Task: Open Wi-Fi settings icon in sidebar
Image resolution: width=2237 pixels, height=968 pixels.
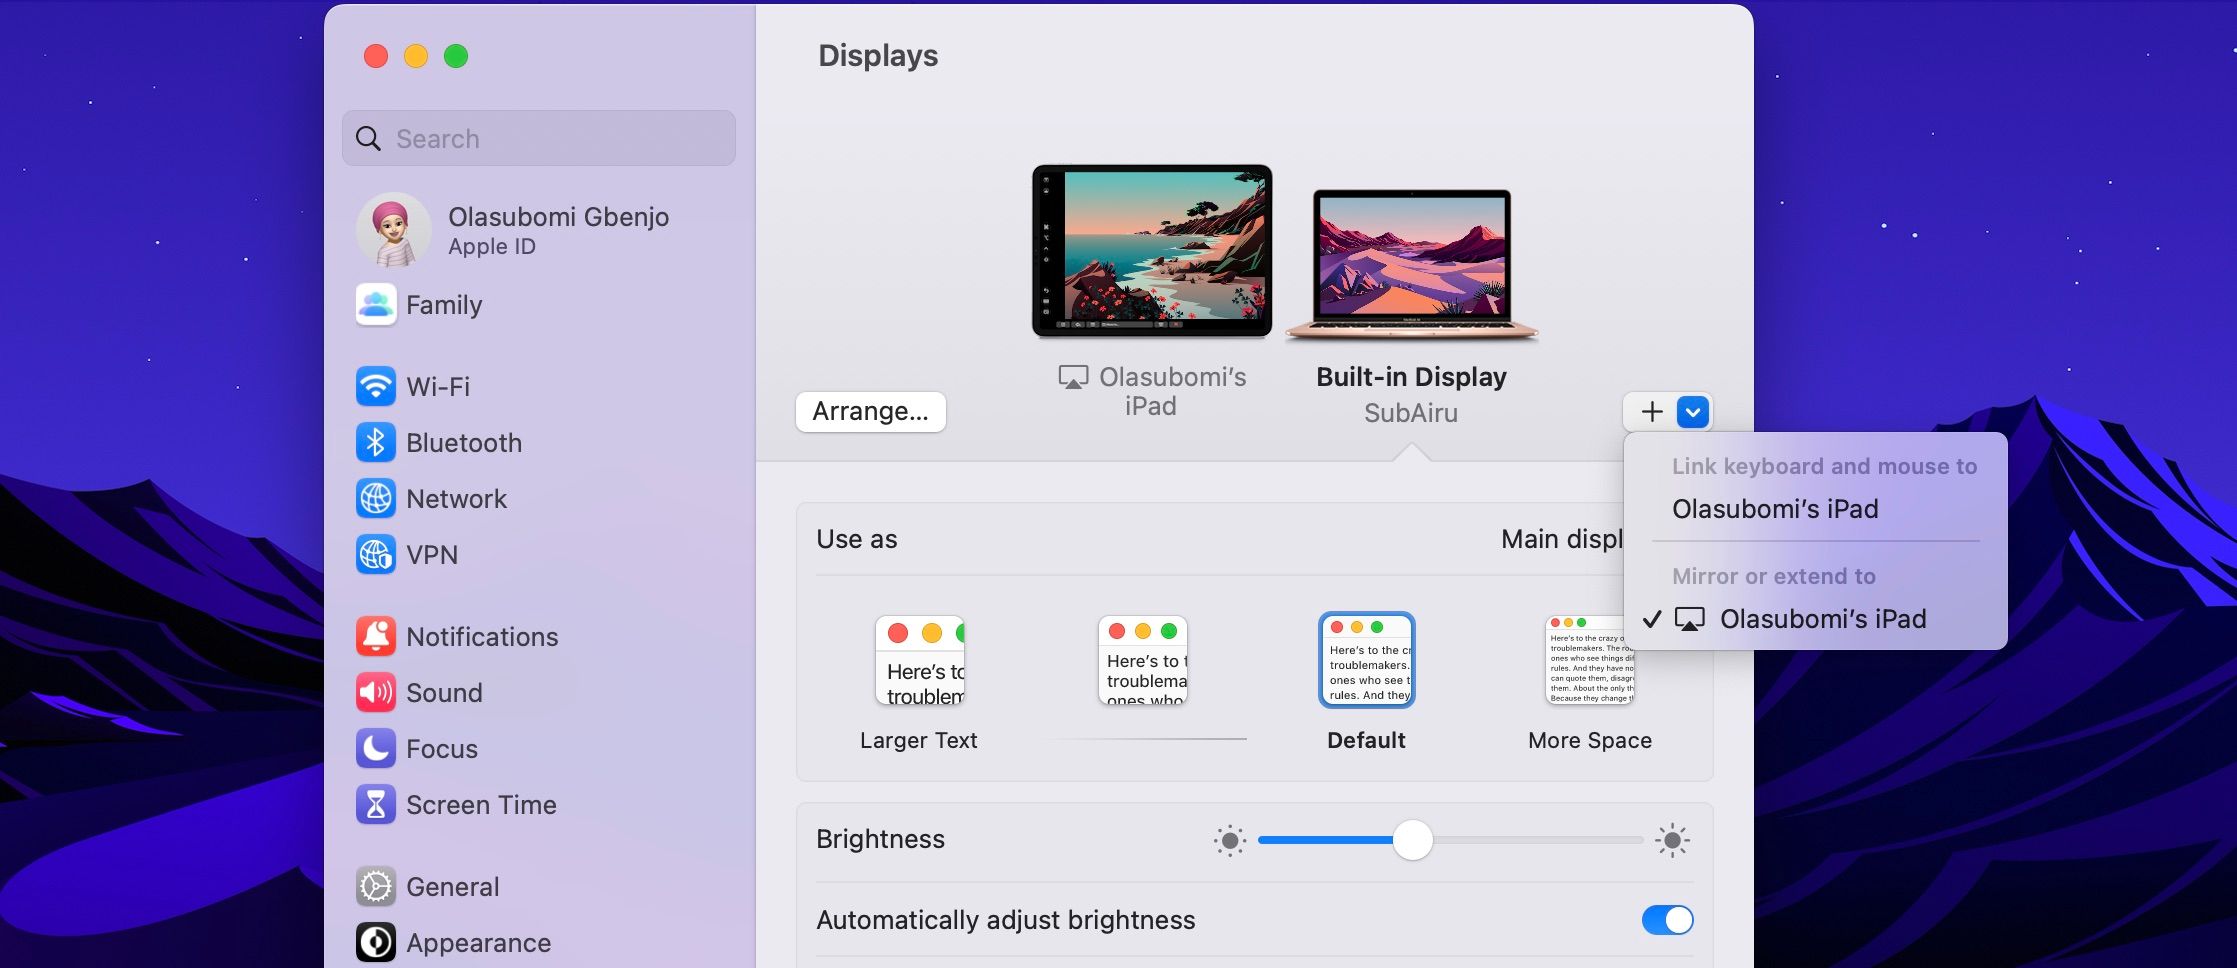Action: pyautogui.click(x=375, y=386)
